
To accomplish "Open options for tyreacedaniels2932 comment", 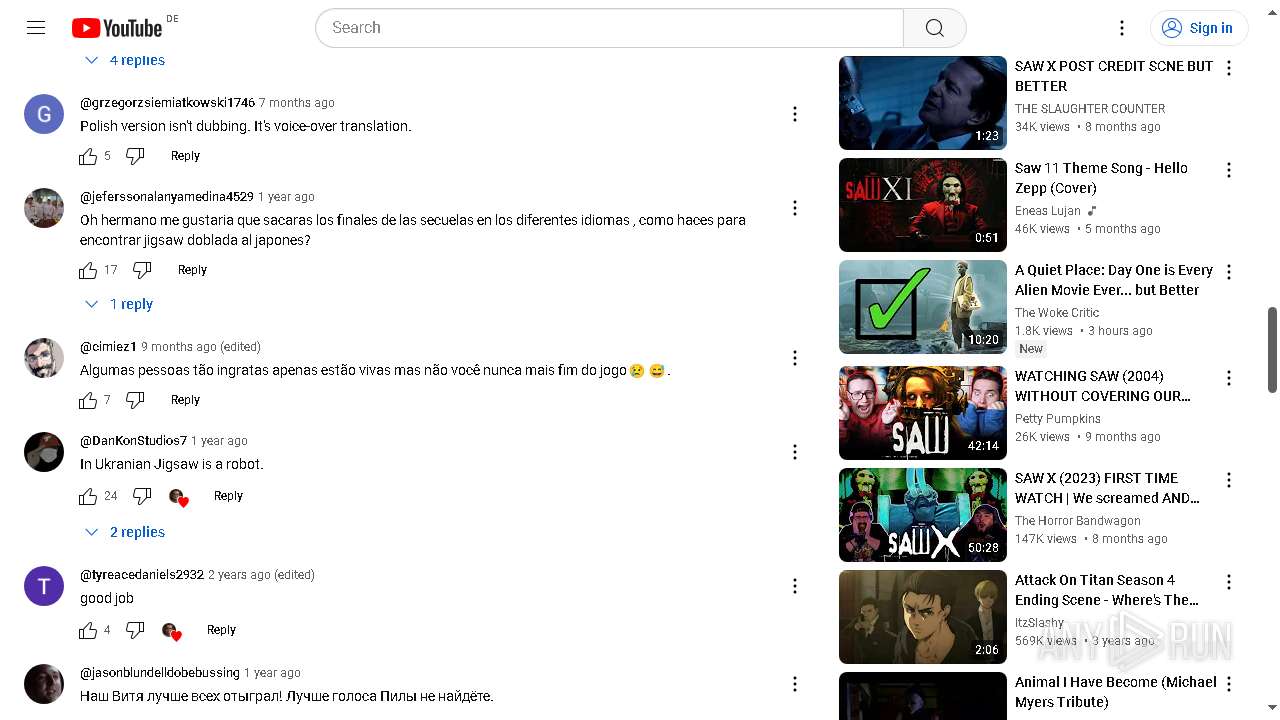I will tap(795, 586).
